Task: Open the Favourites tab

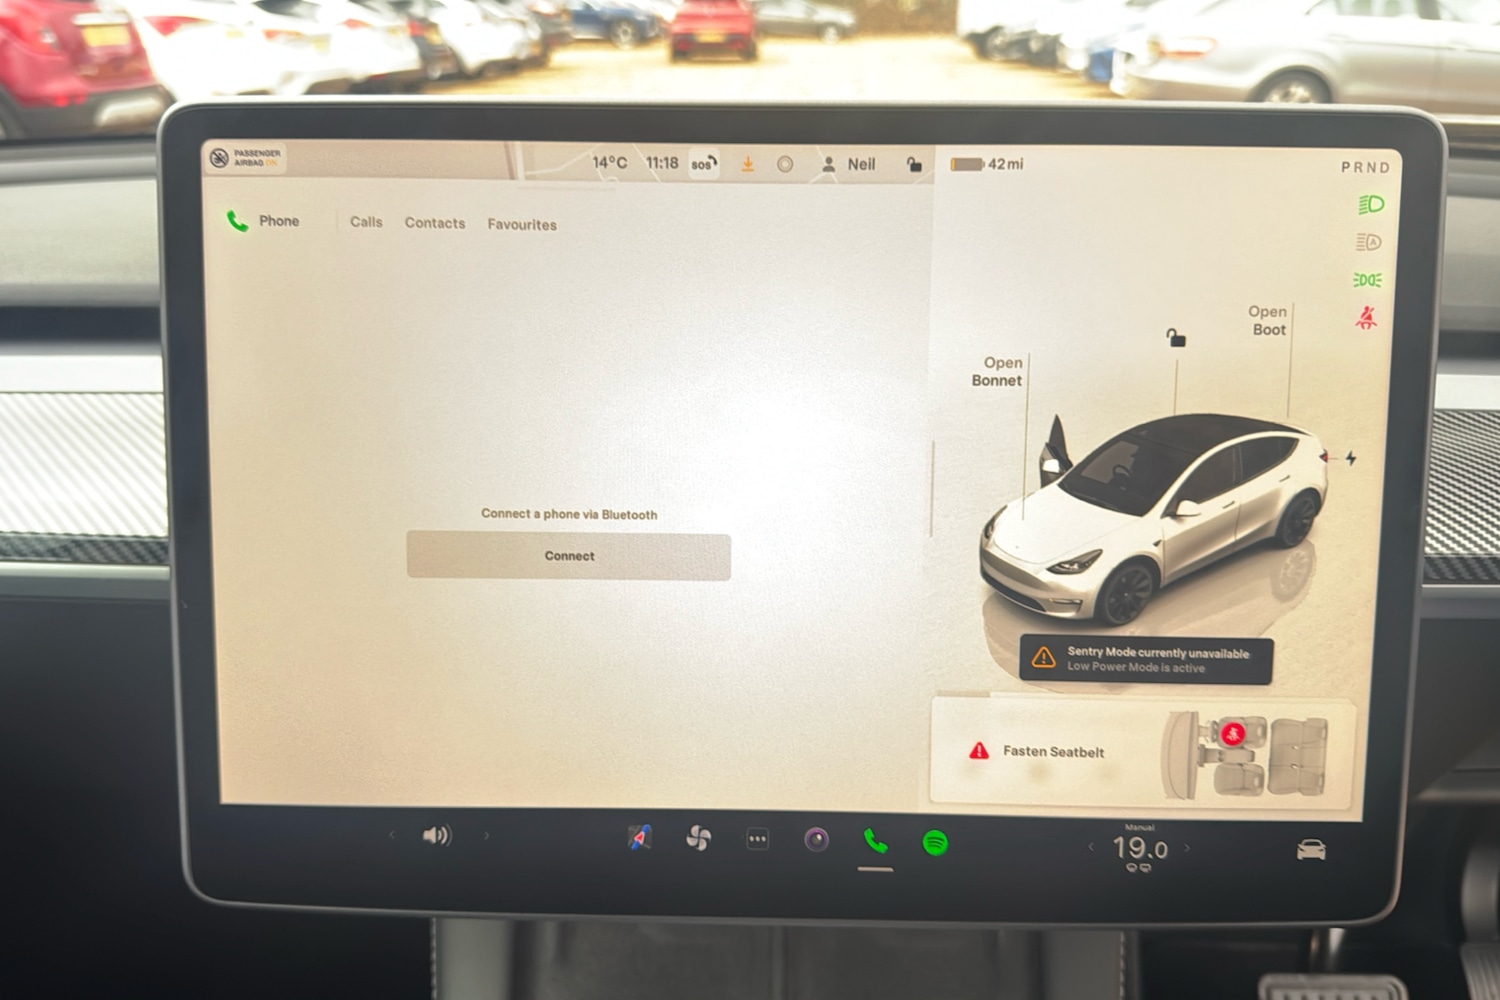Action: (x=521, y=224)
